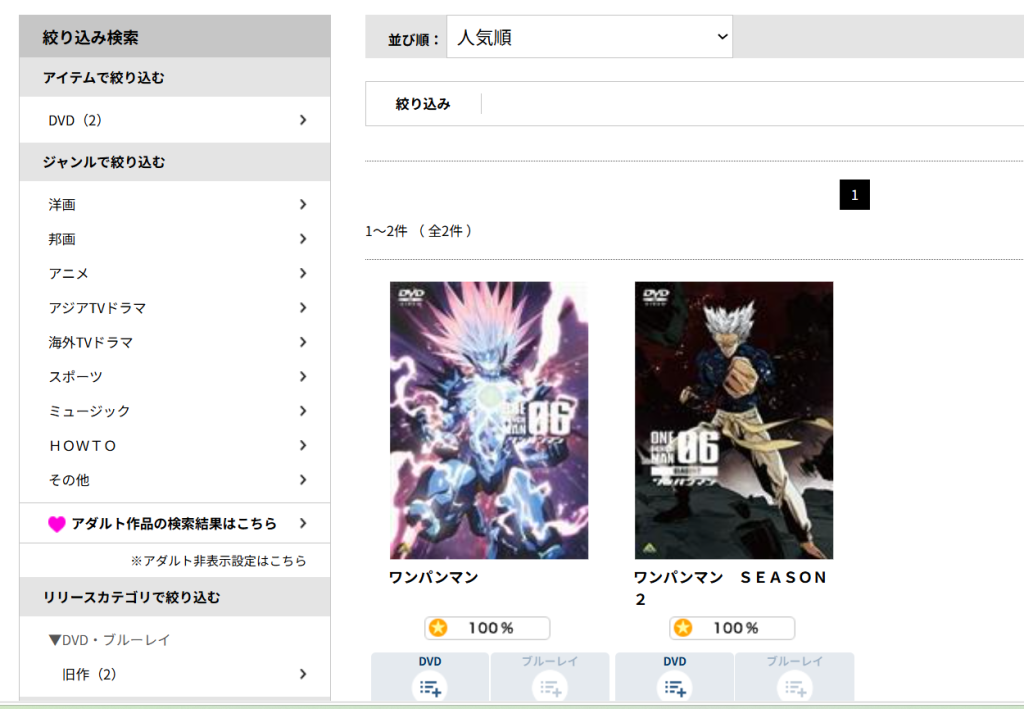The image size is (1024, 709).
Task: Click the arrow on the ＨＯＷＴＯ row
Action: click(x=303, y=446)
